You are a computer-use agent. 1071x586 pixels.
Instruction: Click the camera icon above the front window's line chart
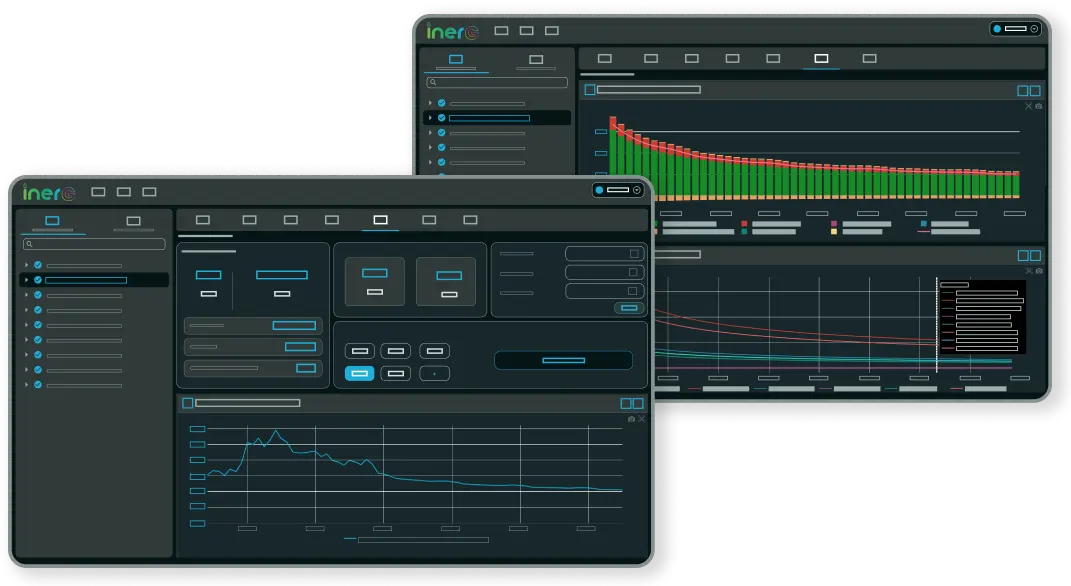pos(631,419)
